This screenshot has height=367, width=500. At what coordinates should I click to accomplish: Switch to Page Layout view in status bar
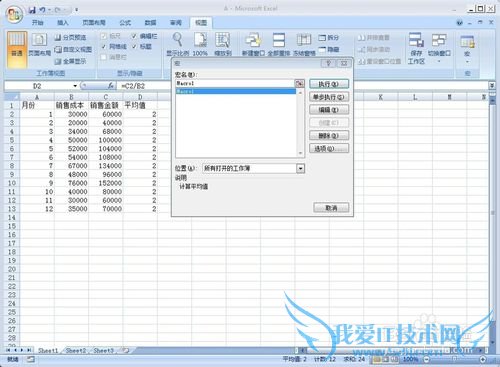(x=386, y=359)
